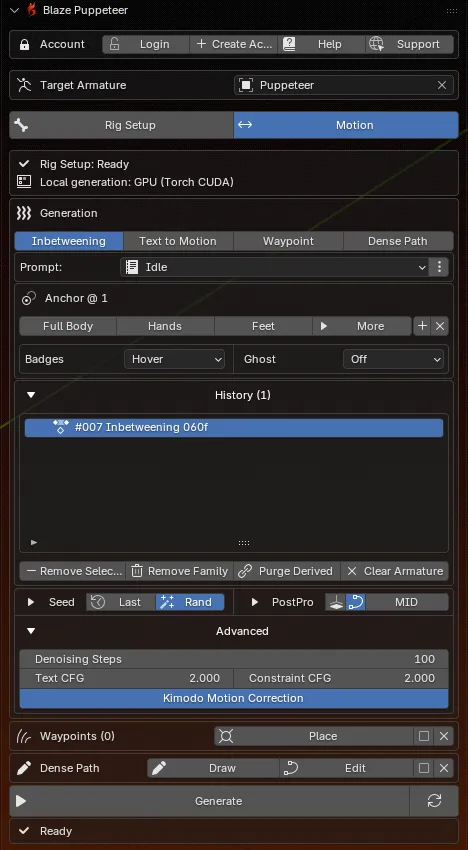
Task: Click Remove Family trash button
Action: coord(179,571)
